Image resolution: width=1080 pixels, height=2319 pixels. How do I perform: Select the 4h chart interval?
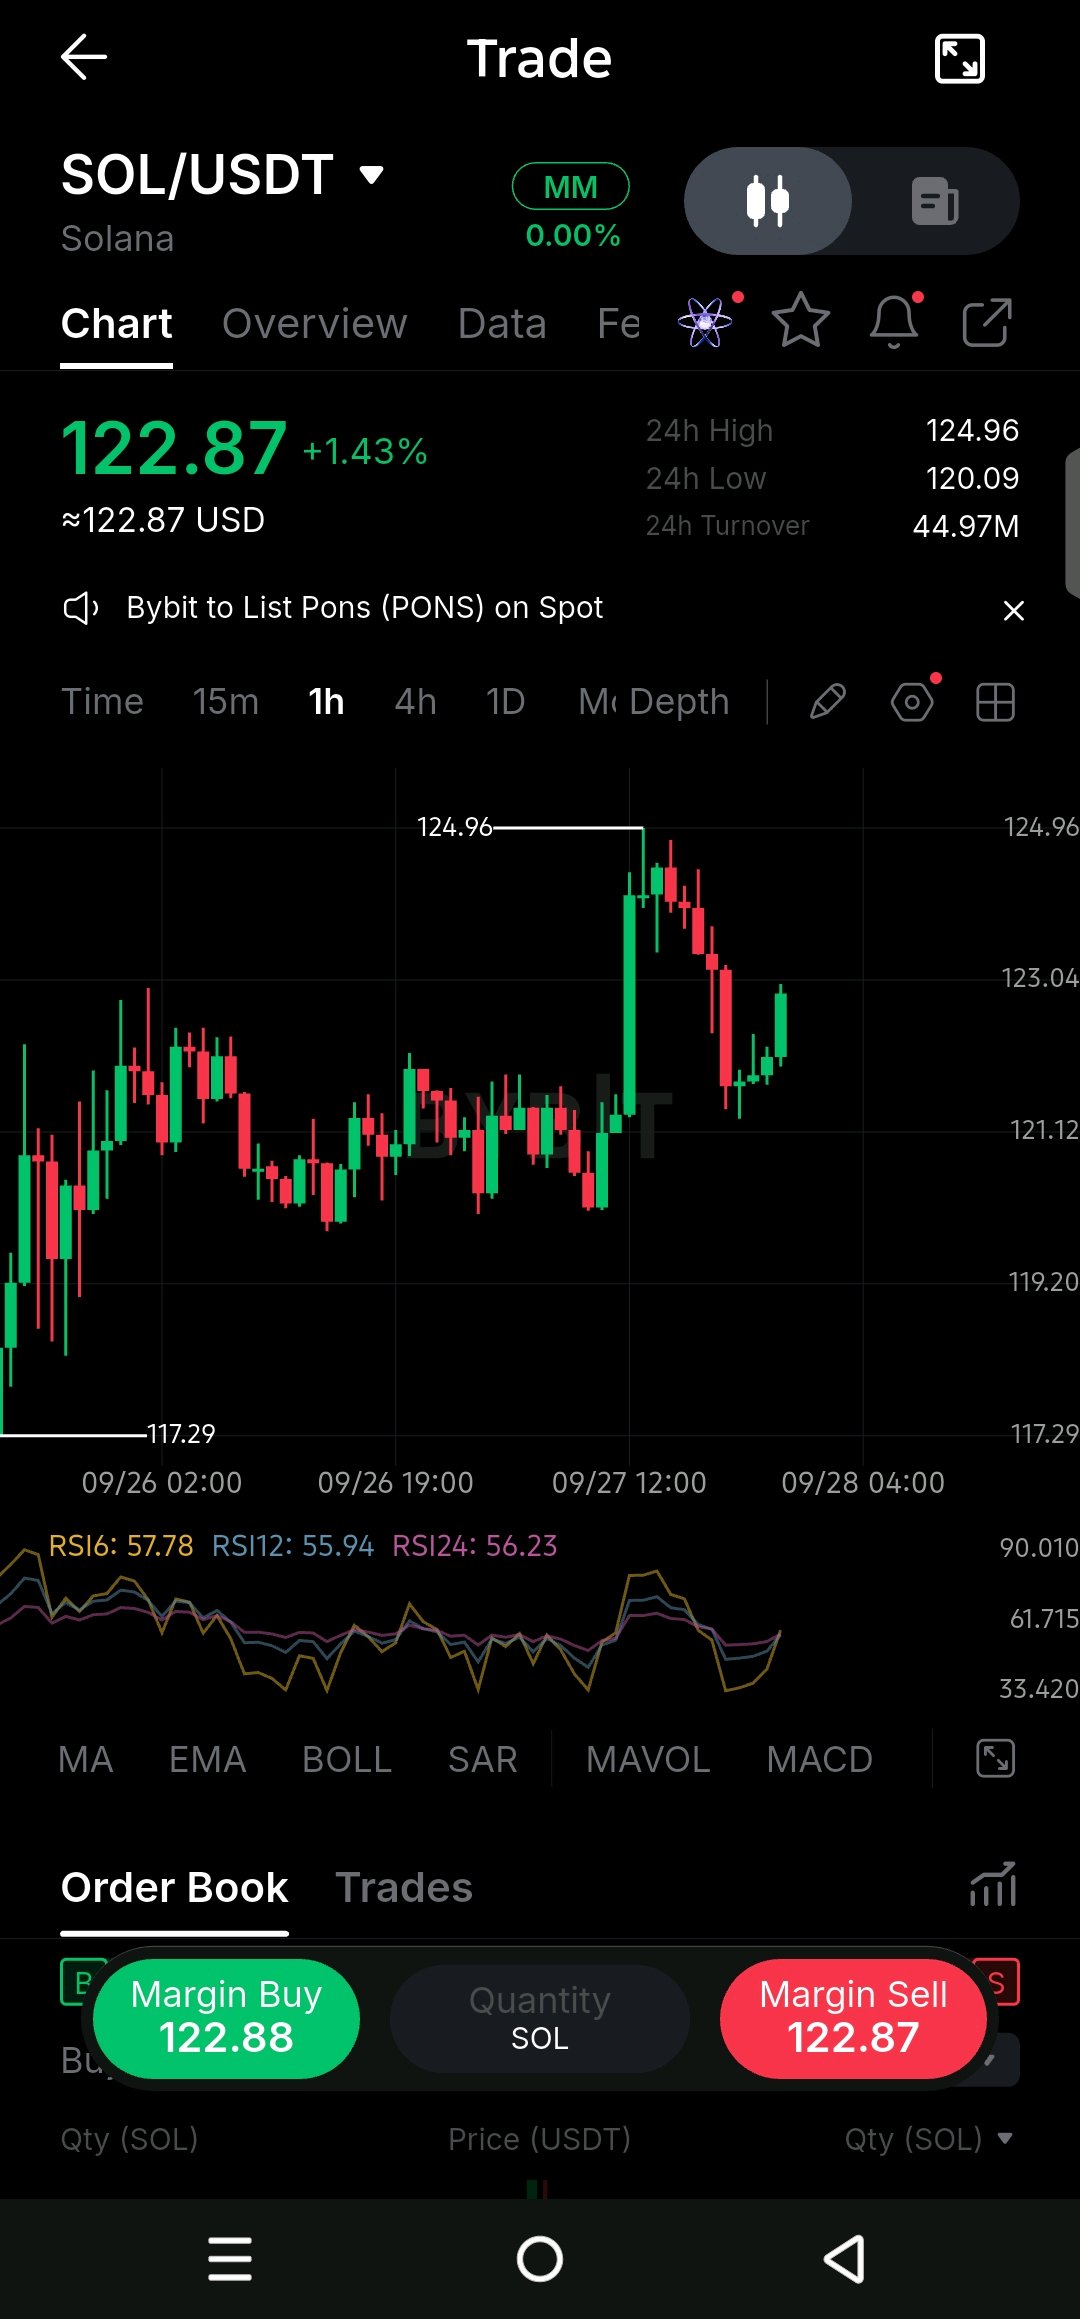click(x=416, y=702)
